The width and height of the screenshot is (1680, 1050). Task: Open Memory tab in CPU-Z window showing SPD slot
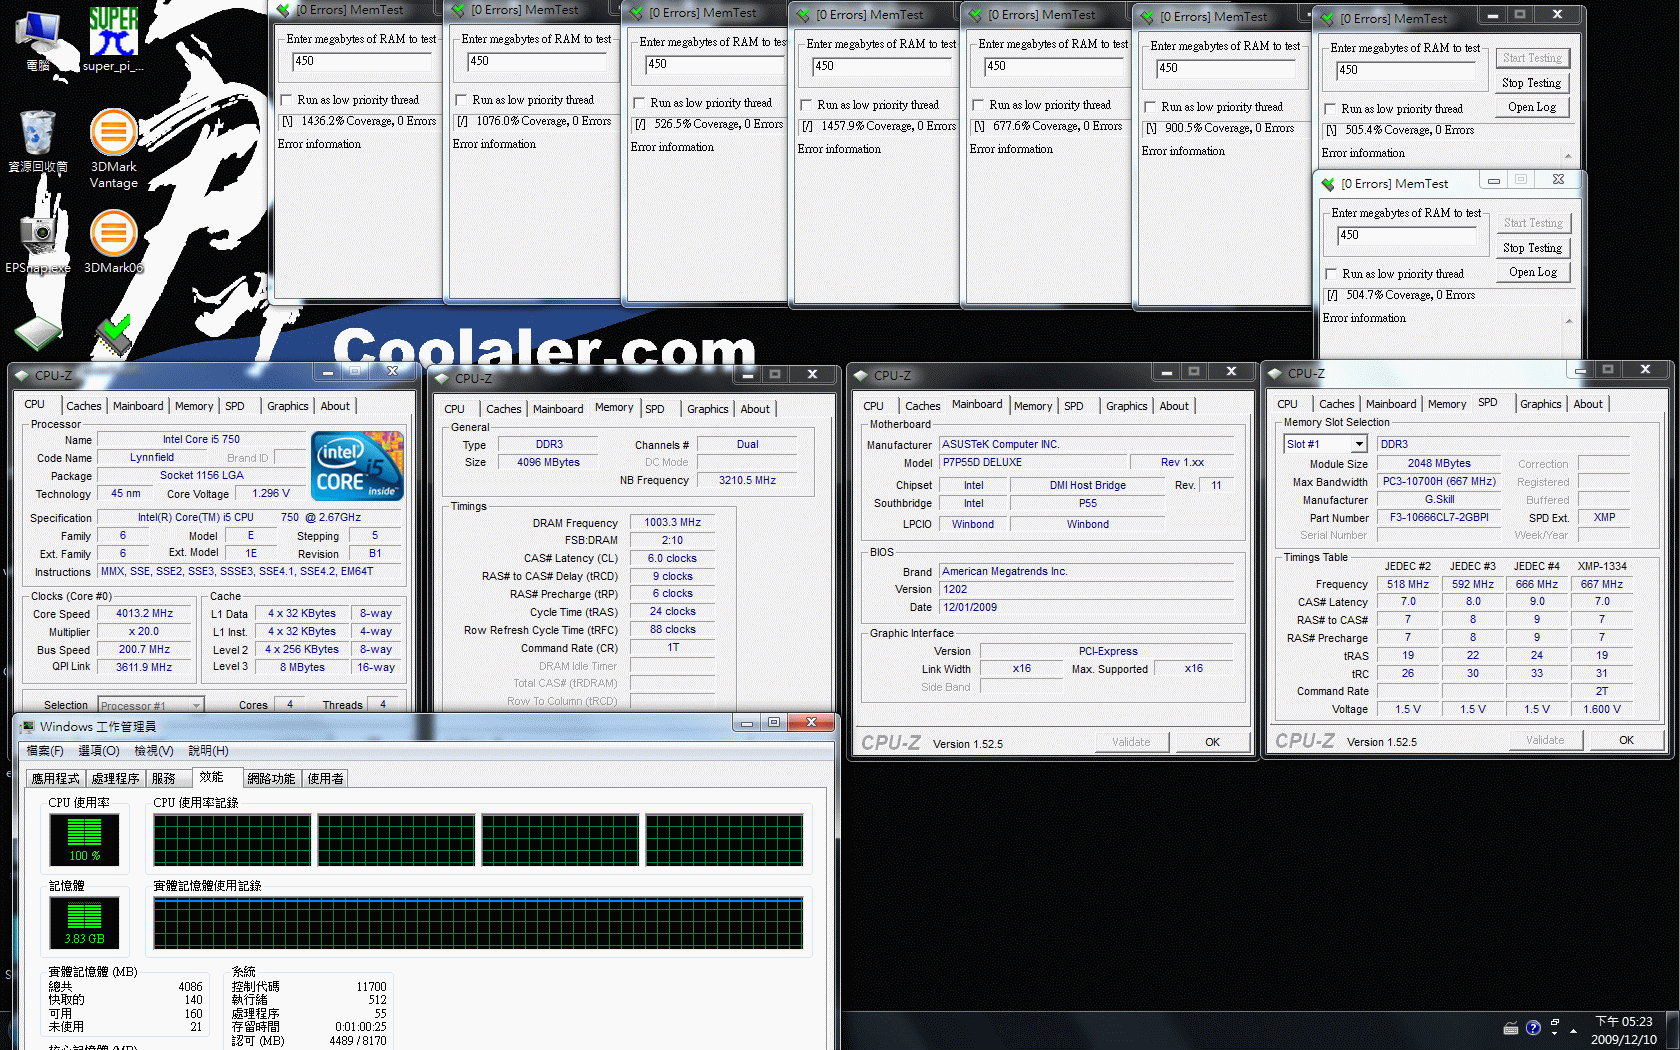(x=1447, y=404)
